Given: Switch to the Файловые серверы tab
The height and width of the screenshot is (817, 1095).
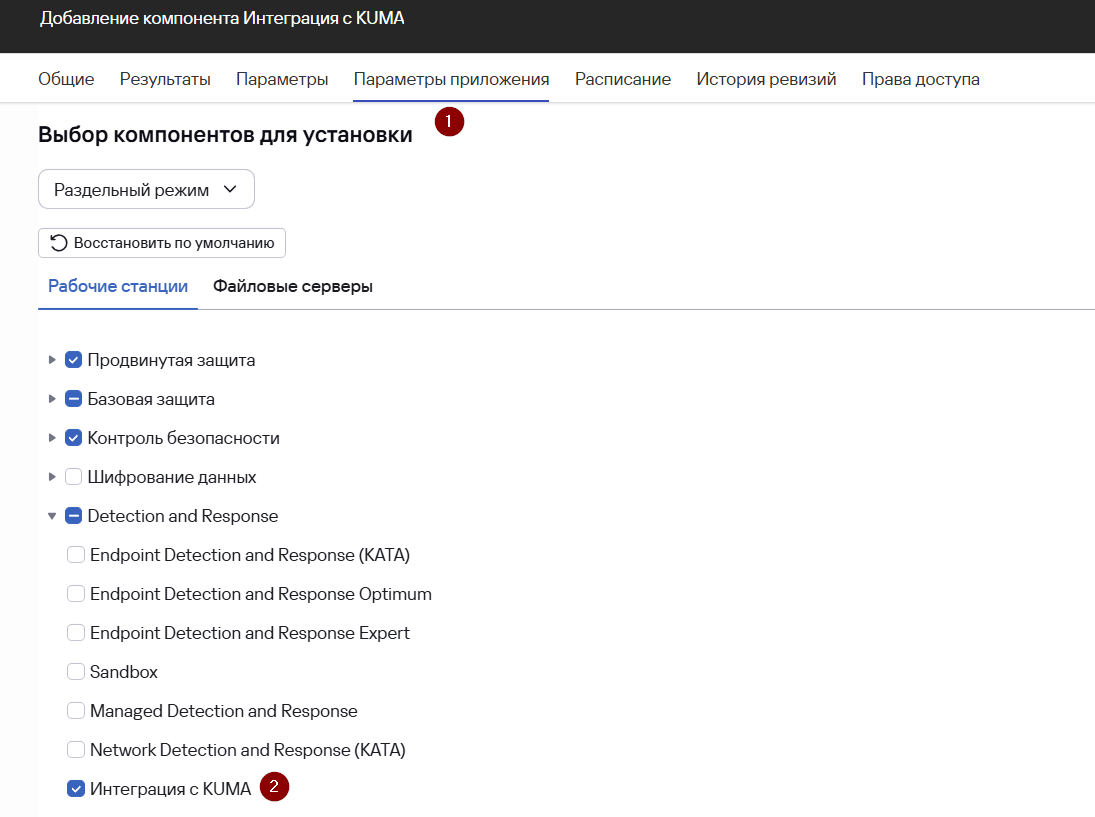Looking at the screenshot, I should [293, 287].
